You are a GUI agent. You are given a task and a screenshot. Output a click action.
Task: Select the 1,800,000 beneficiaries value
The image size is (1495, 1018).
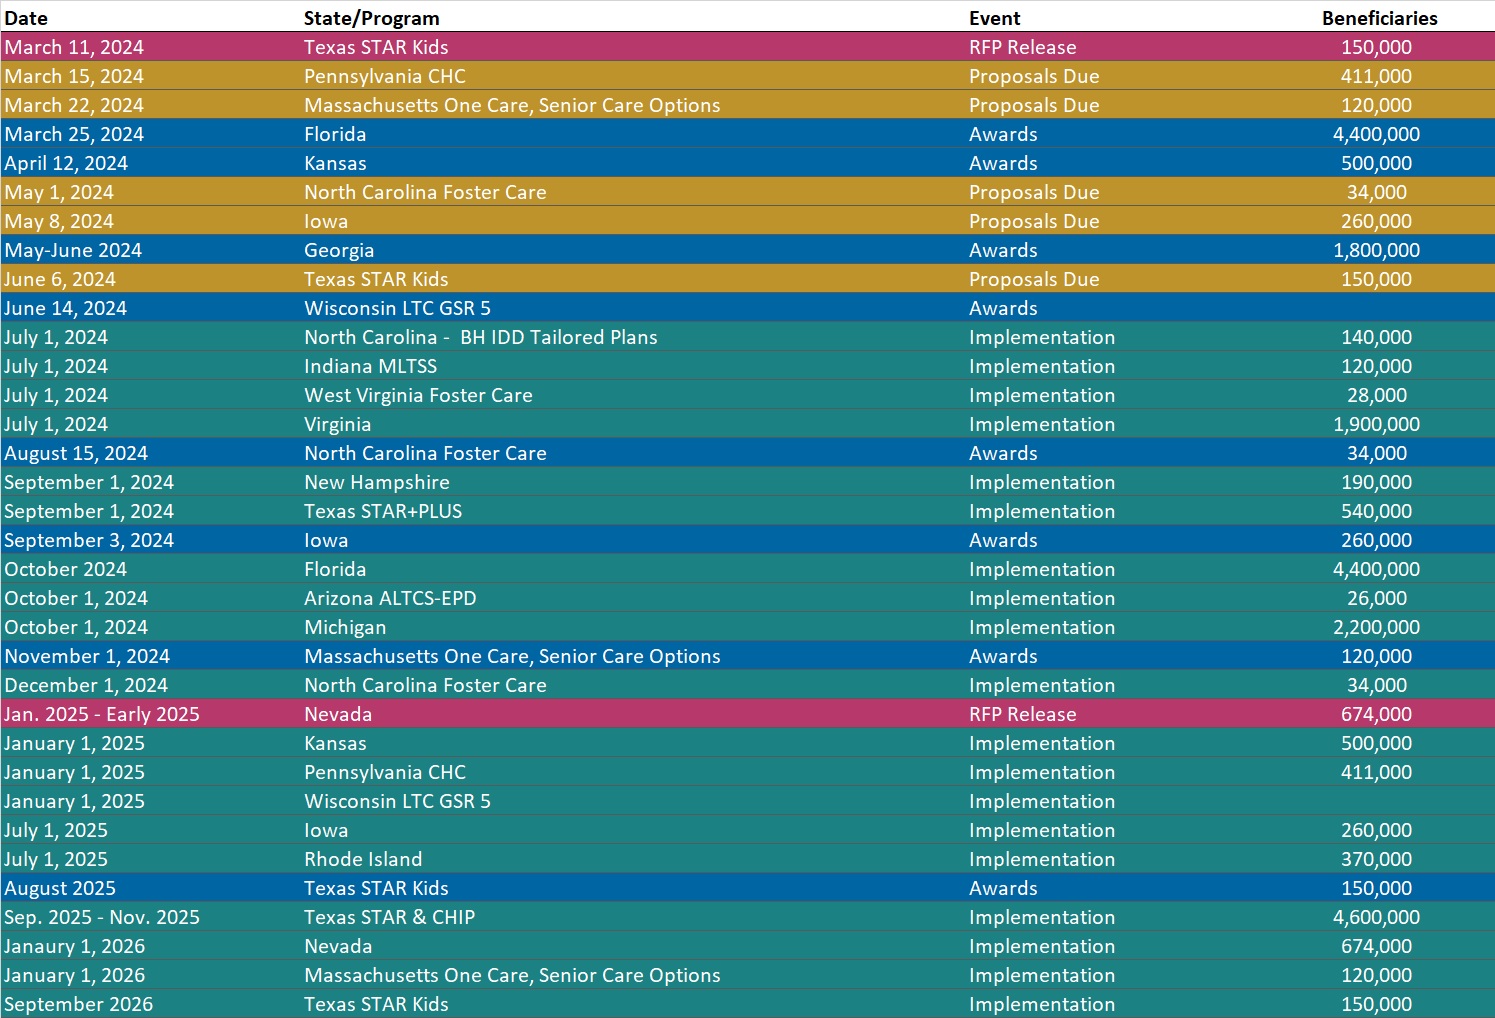pyautogui.click(x=1376, y=250)
